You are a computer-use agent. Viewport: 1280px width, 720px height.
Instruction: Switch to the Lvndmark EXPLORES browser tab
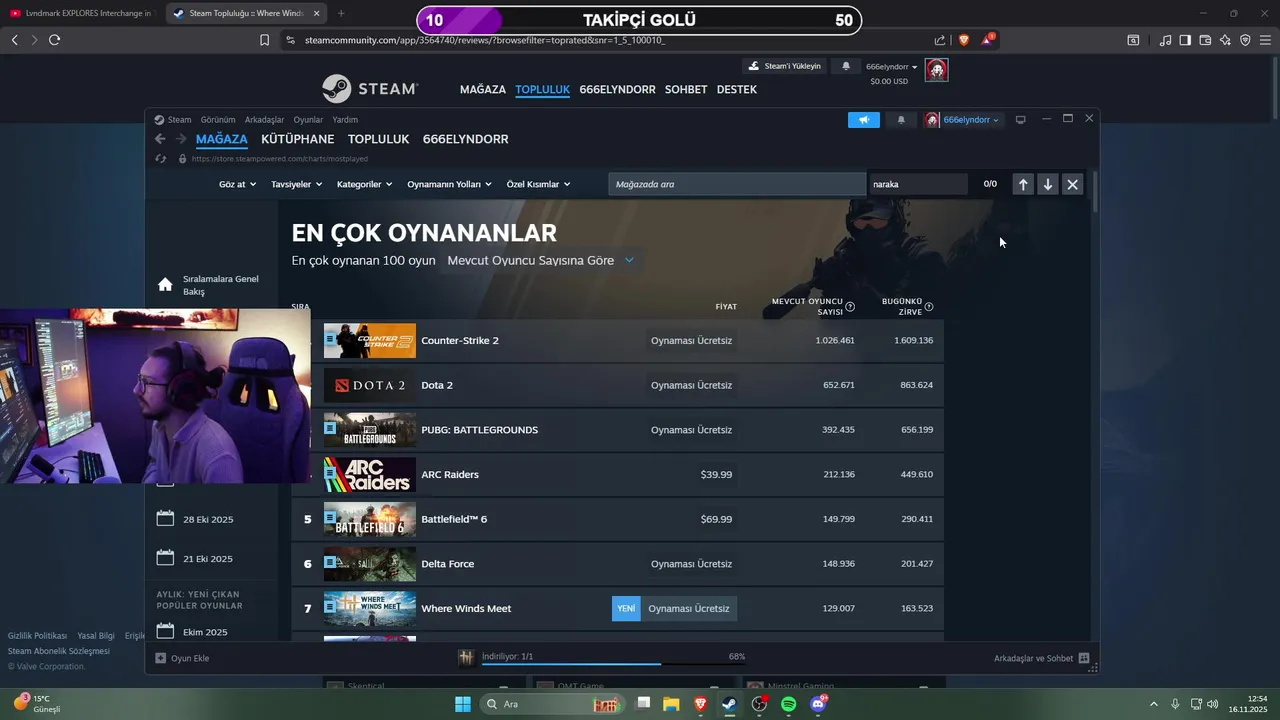pos(81,13)
